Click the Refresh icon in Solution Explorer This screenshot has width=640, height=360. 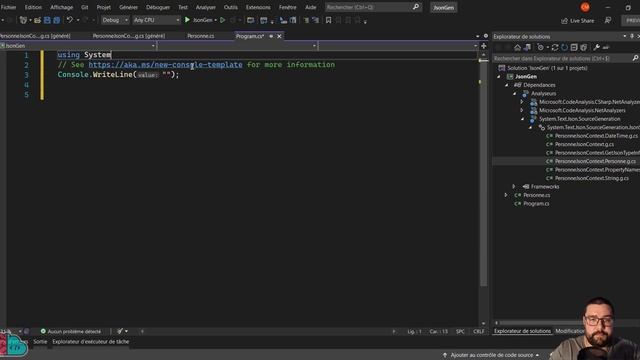tap(564, 48)
